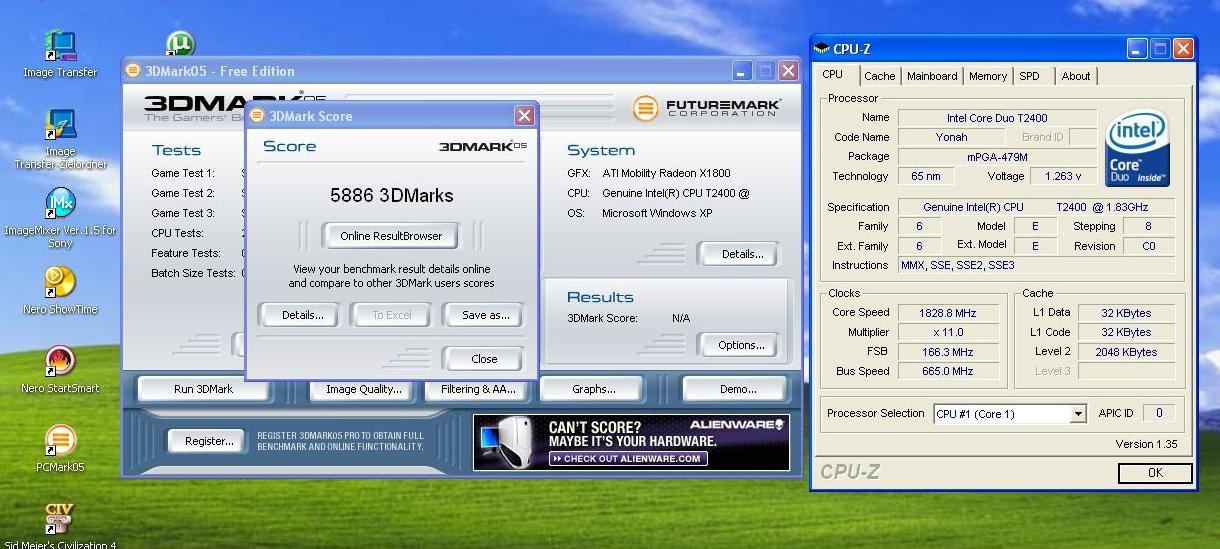Click the Save as button

[x=485, y=315]
